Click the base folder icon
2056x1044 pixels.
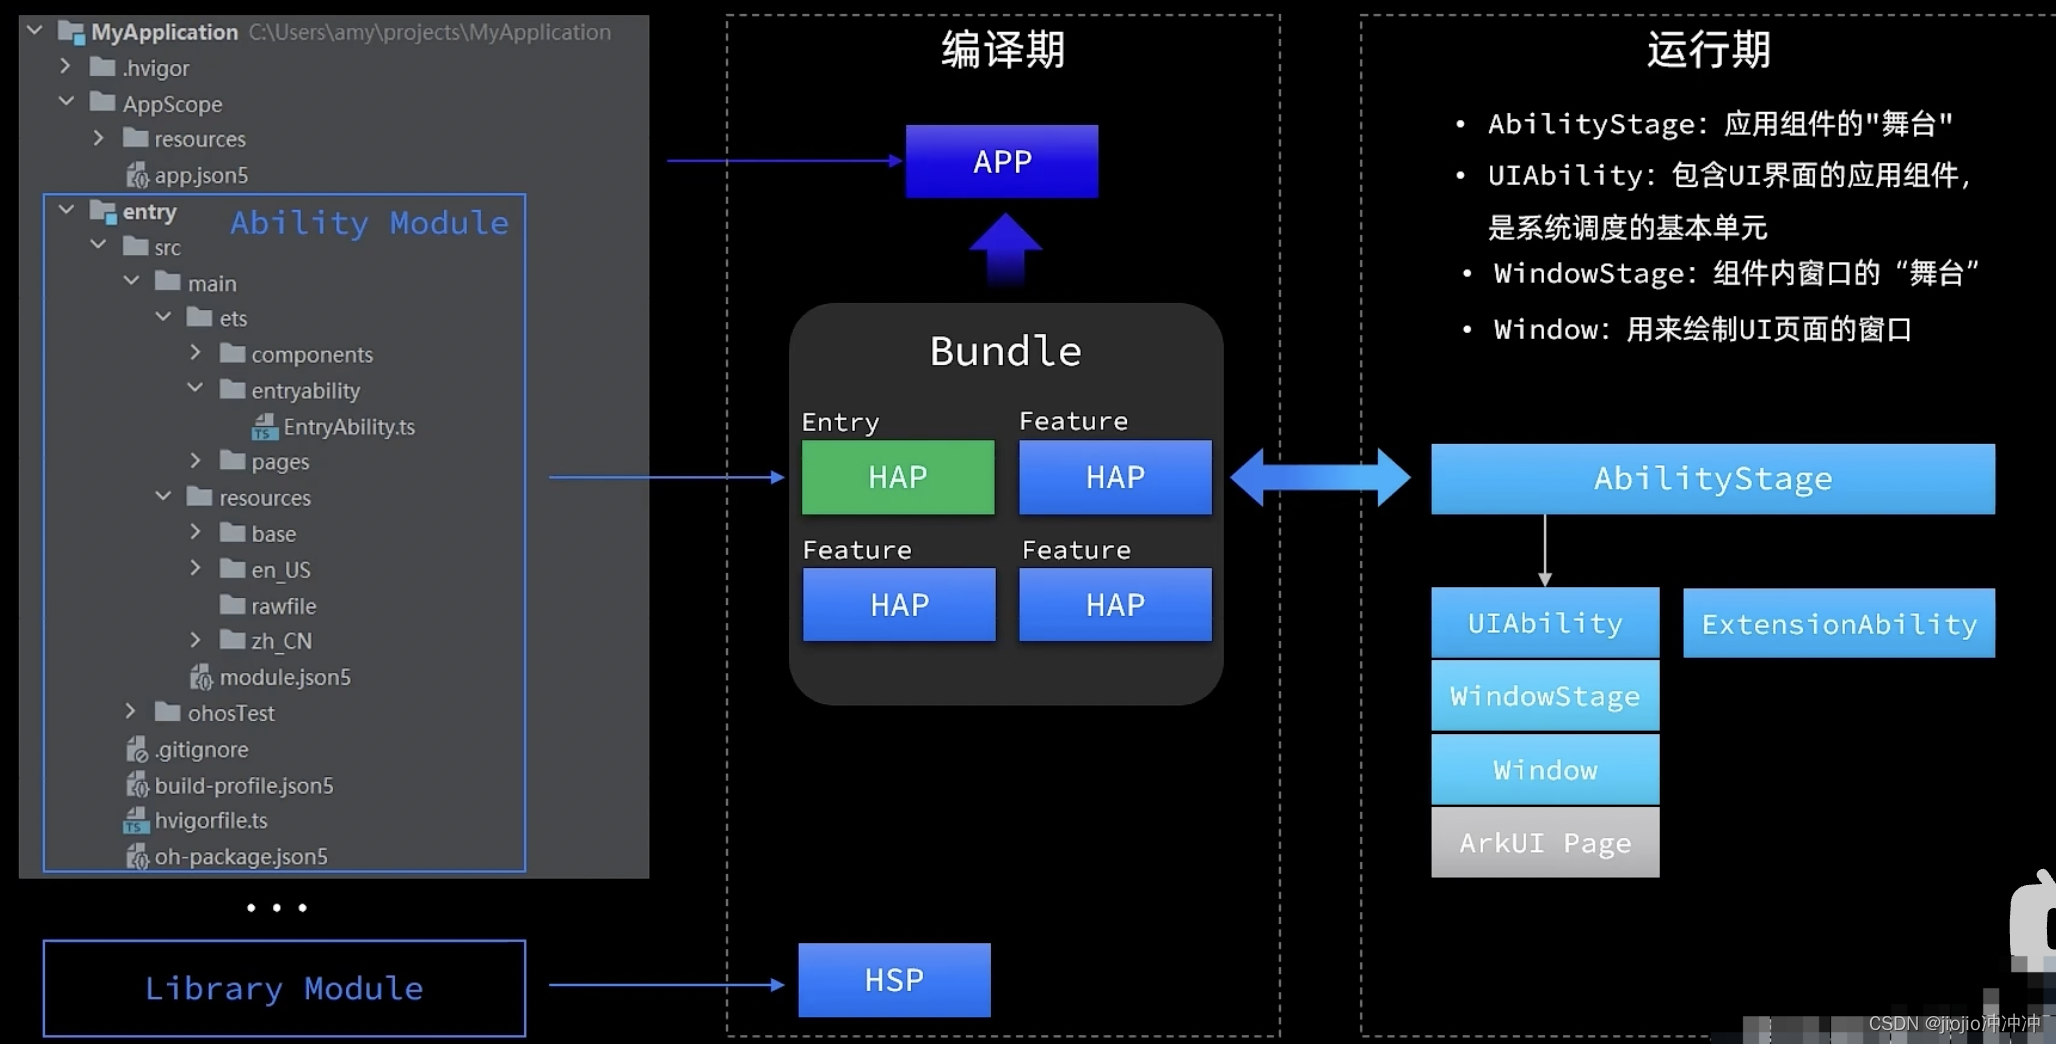point(232,532)
